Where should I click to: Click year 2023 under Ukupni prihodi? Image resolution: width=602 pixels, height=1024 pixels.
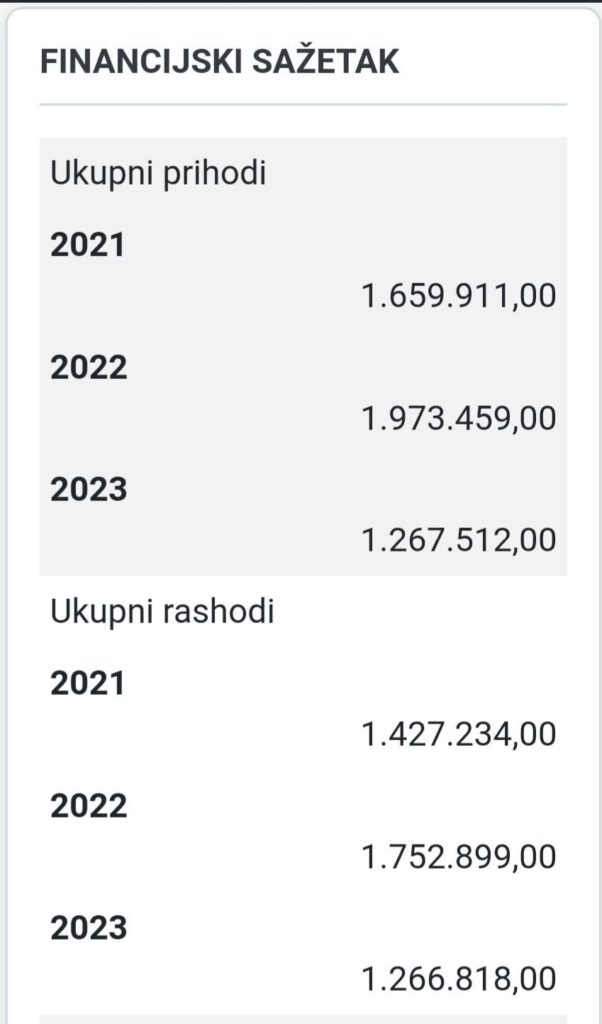coord(89,490)
